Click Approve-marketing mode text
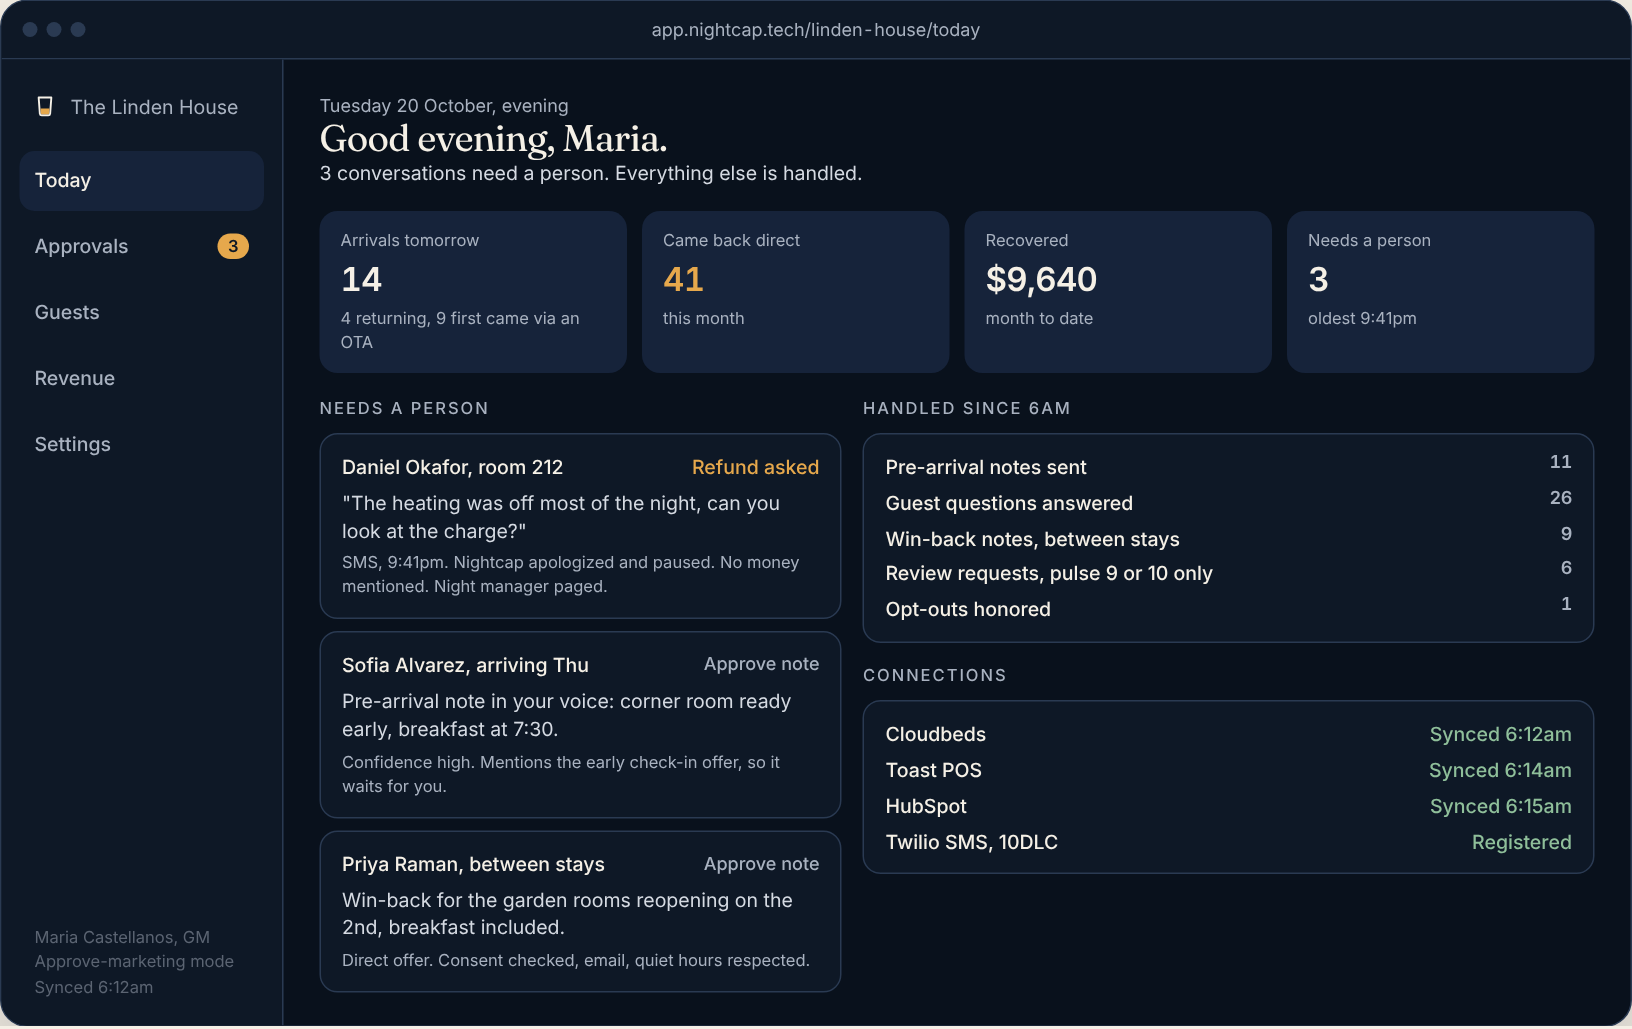The width and height of the screenshot is (1632, 1029). [x=134, y=961]
